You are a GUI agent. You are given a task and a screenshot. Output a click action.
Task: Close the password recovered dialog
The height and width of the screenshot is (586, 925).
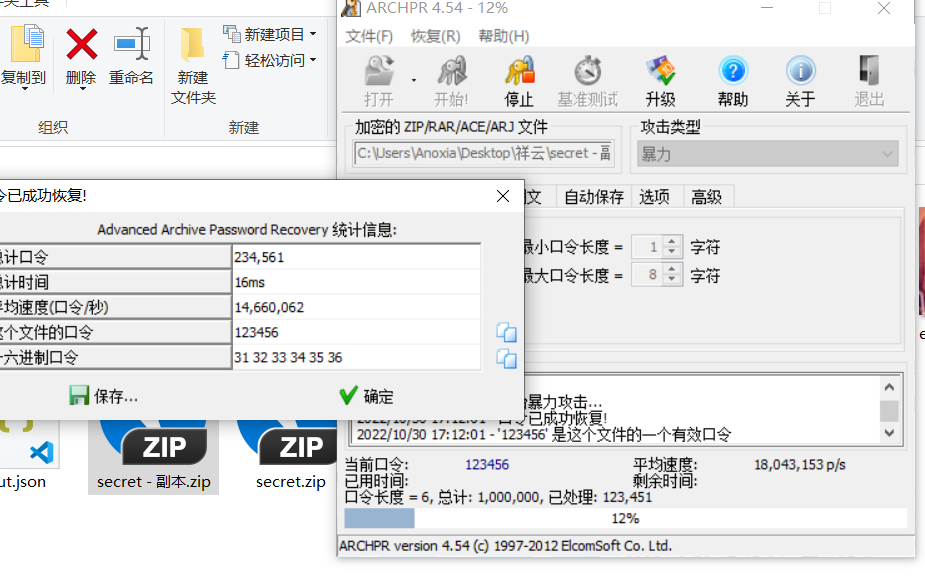503,196
